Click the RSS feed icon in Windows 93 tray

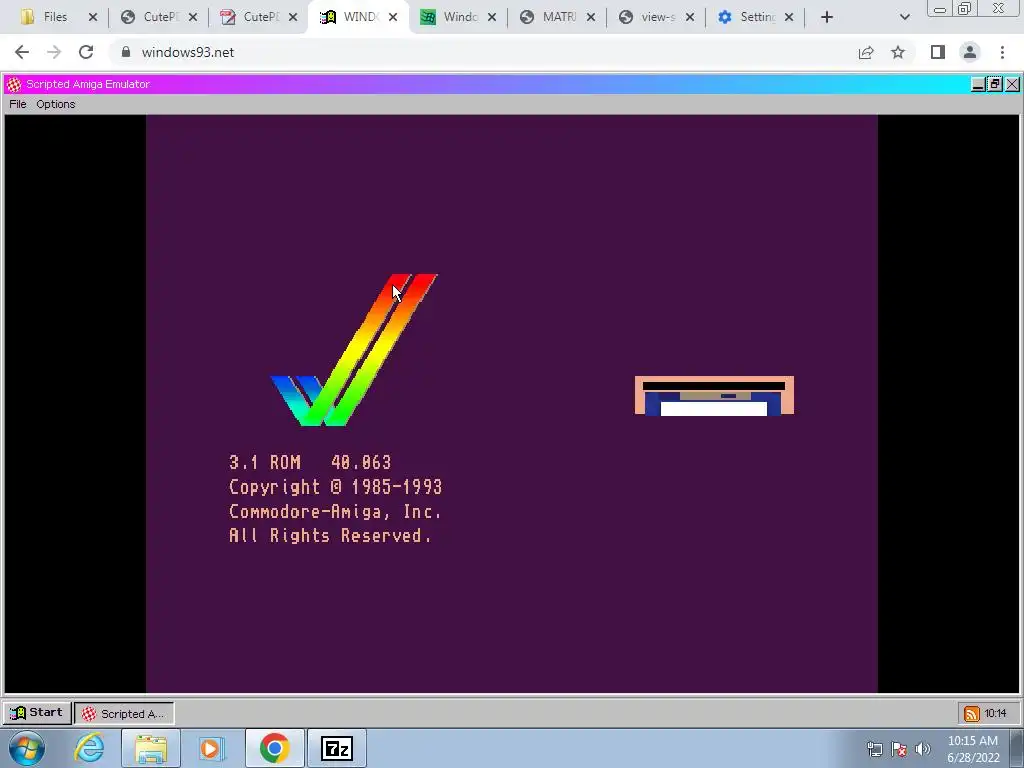pyautogui.click(x=971, y=714)
